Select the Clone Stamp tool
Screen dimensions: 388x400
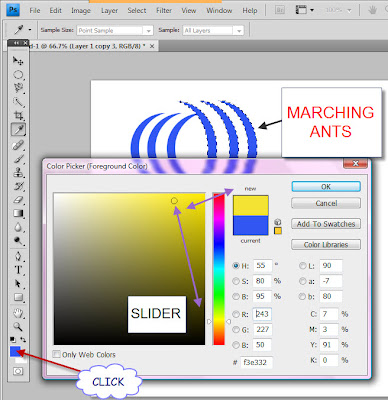pos(18,173)
